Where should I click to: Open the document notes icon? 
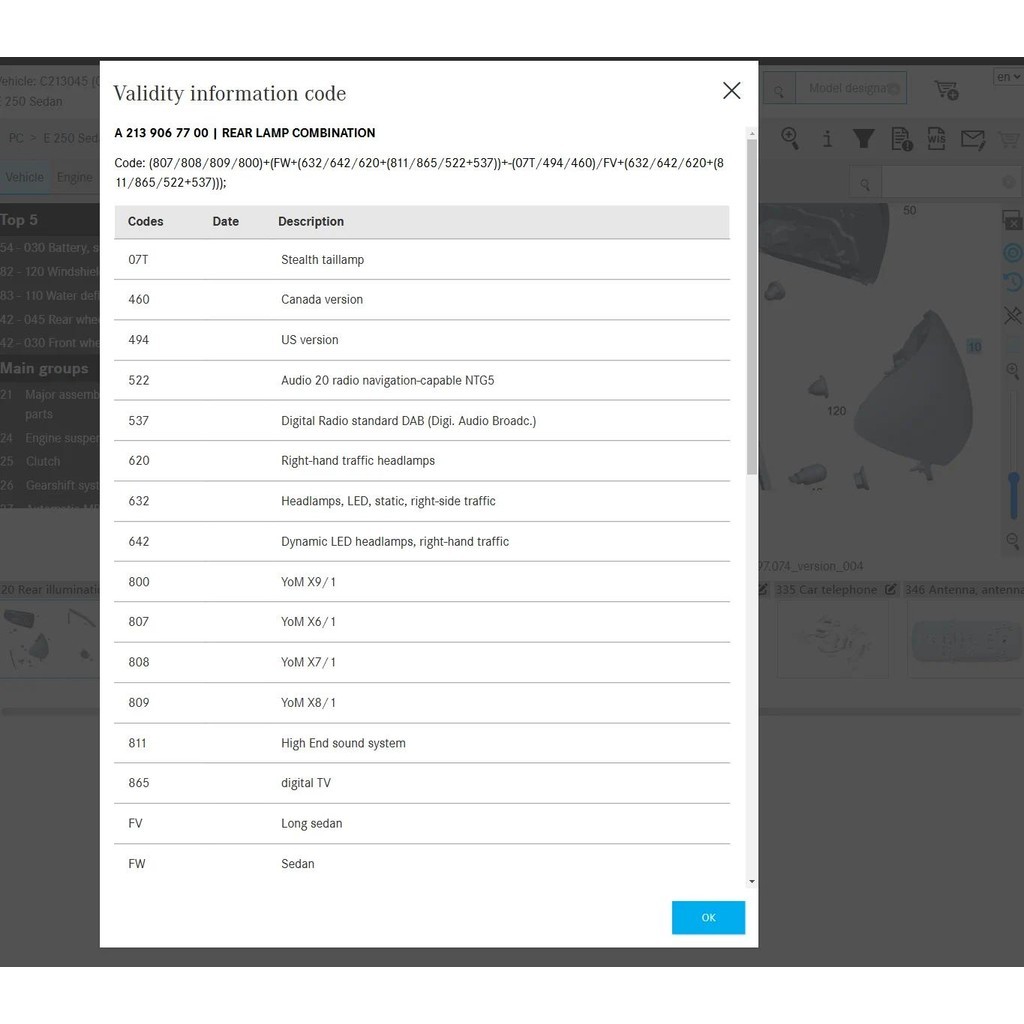click(901, 139)
